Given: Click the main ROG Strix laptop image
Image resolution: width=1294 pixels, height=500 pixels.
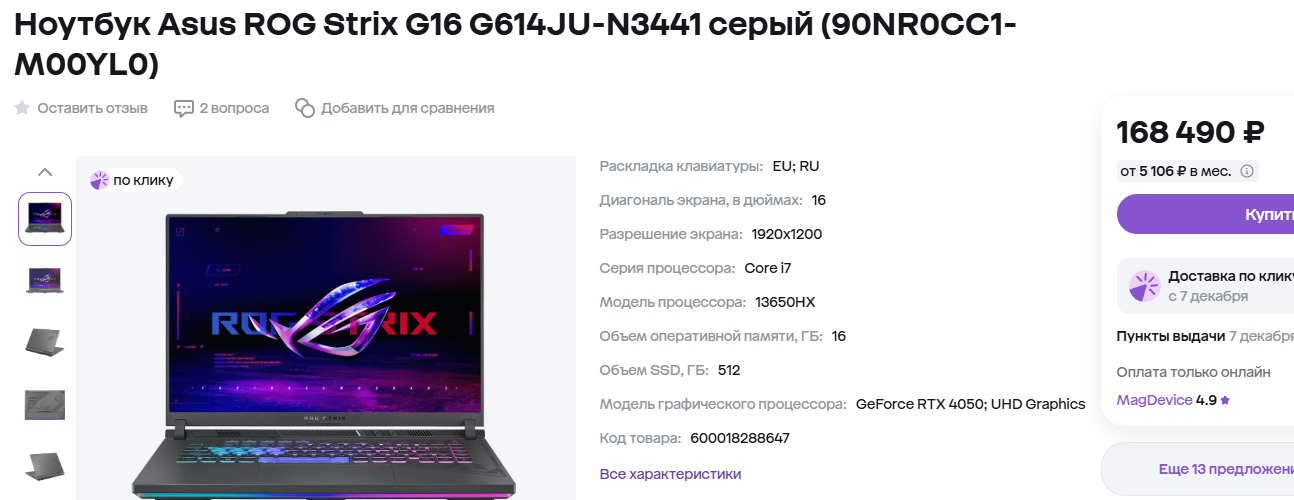Looking at the screenshot, I should [326, 353].
